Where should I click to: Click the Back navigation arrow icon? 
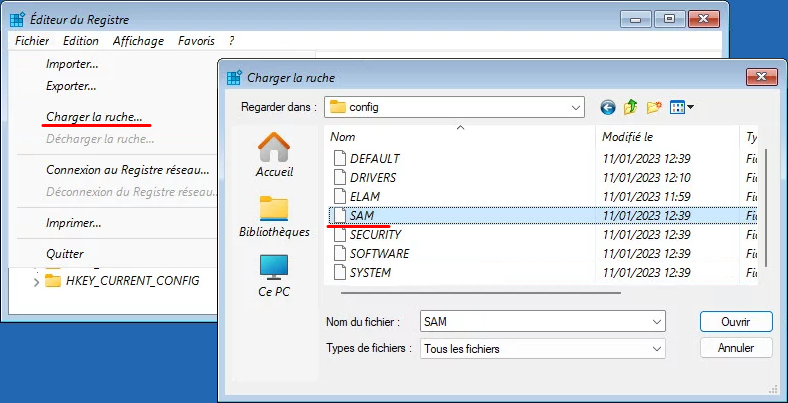point(607,107)
